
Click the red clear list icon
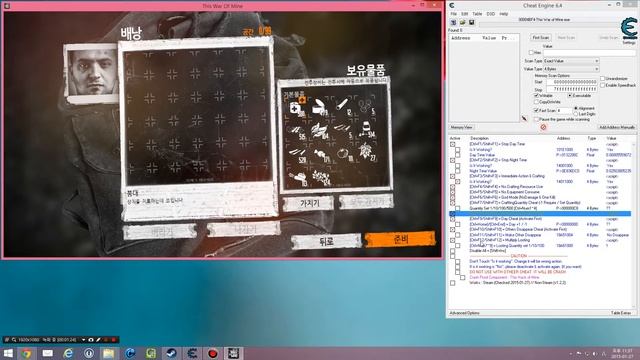[543, 127]
